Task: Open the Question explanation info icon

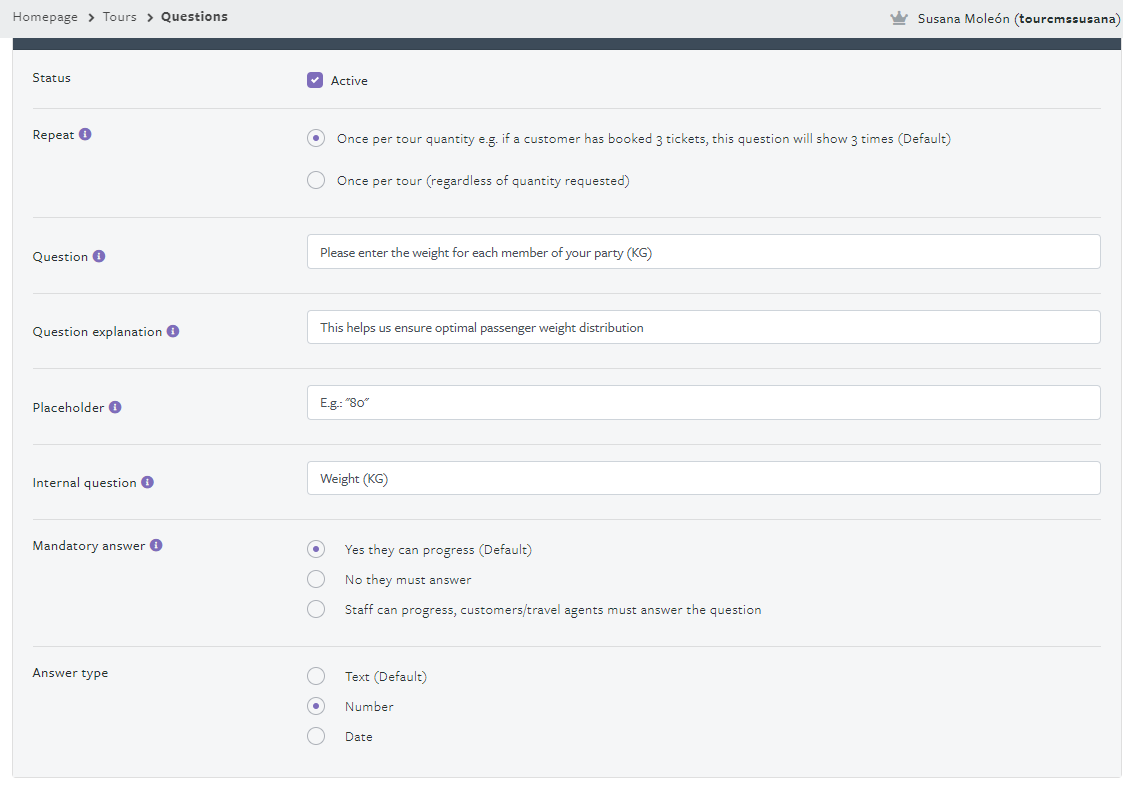Action: [x=173, y=331]
